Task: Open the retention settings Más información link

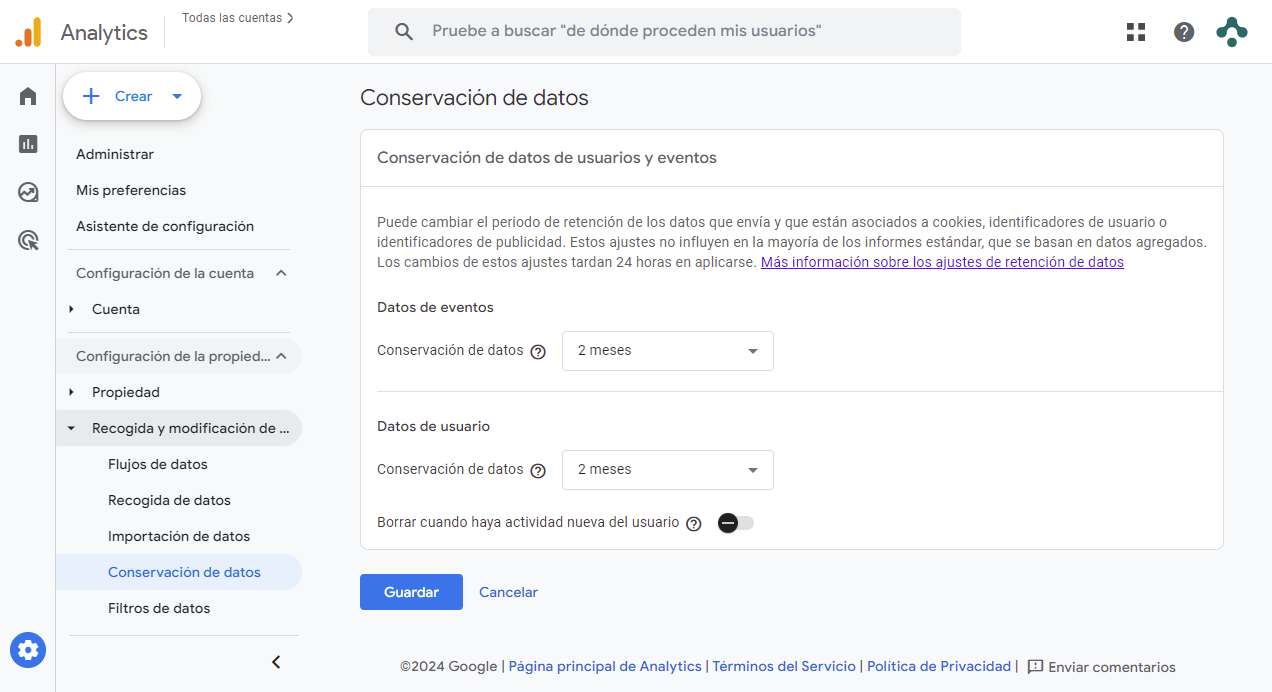Action: [941, 261]
